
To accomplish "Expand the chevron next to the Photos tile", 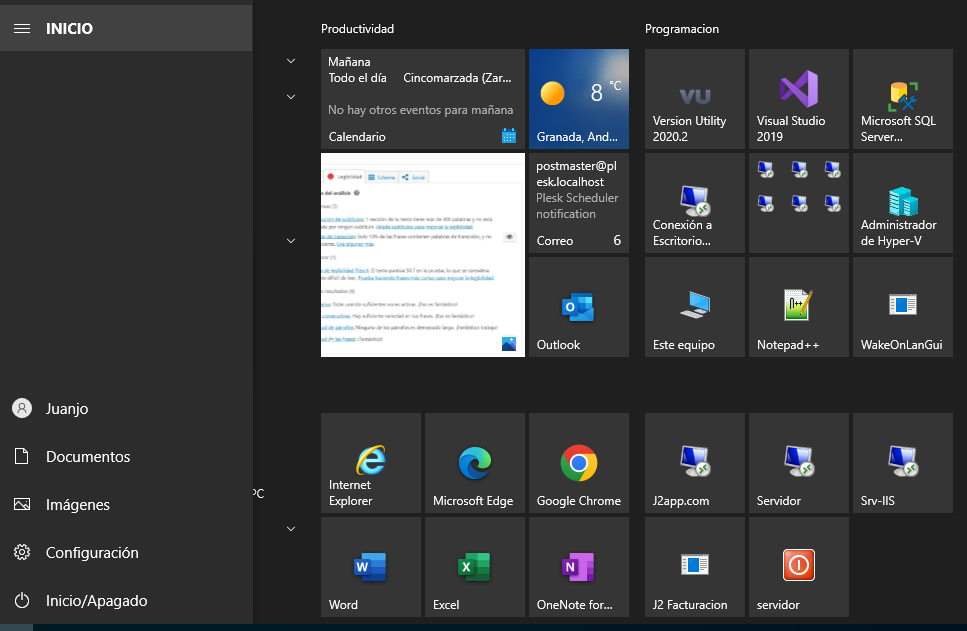I will click(291, 241).
